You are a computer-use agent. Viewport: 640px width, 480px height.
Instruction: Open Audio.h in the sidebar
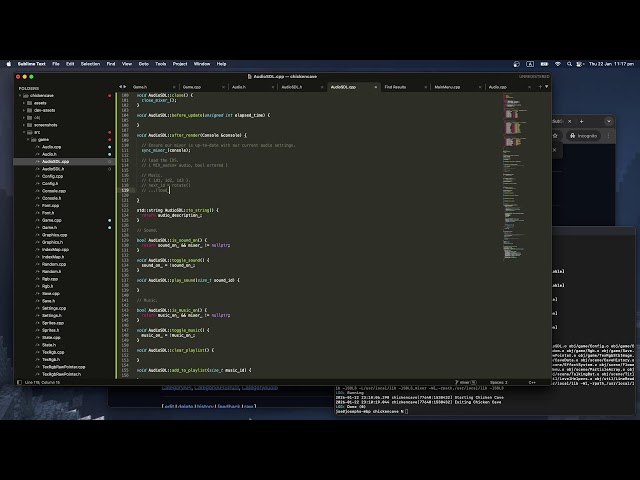click(49, 154)
